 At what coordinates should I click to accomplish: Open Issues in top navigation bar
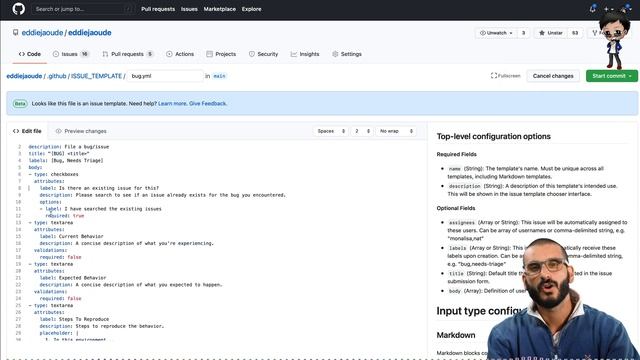(x=189, y=9)
